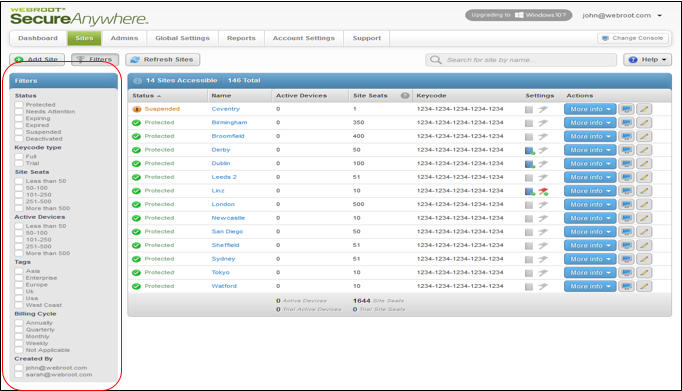Open the Sheffield site link
Viewport: 682px width, 391px height.
[225, 245]
